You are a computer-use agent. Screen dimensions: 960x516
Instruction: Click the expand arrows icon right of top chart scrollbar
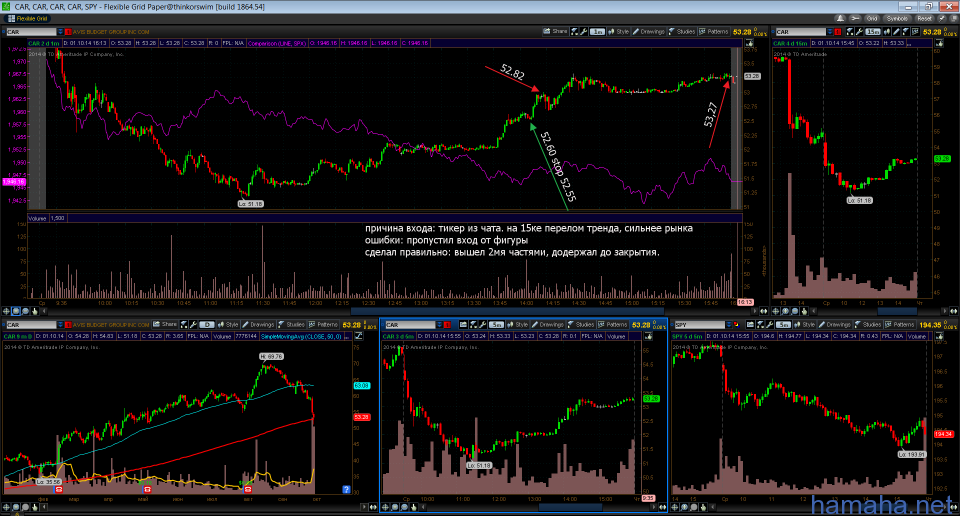pos(763,311)
